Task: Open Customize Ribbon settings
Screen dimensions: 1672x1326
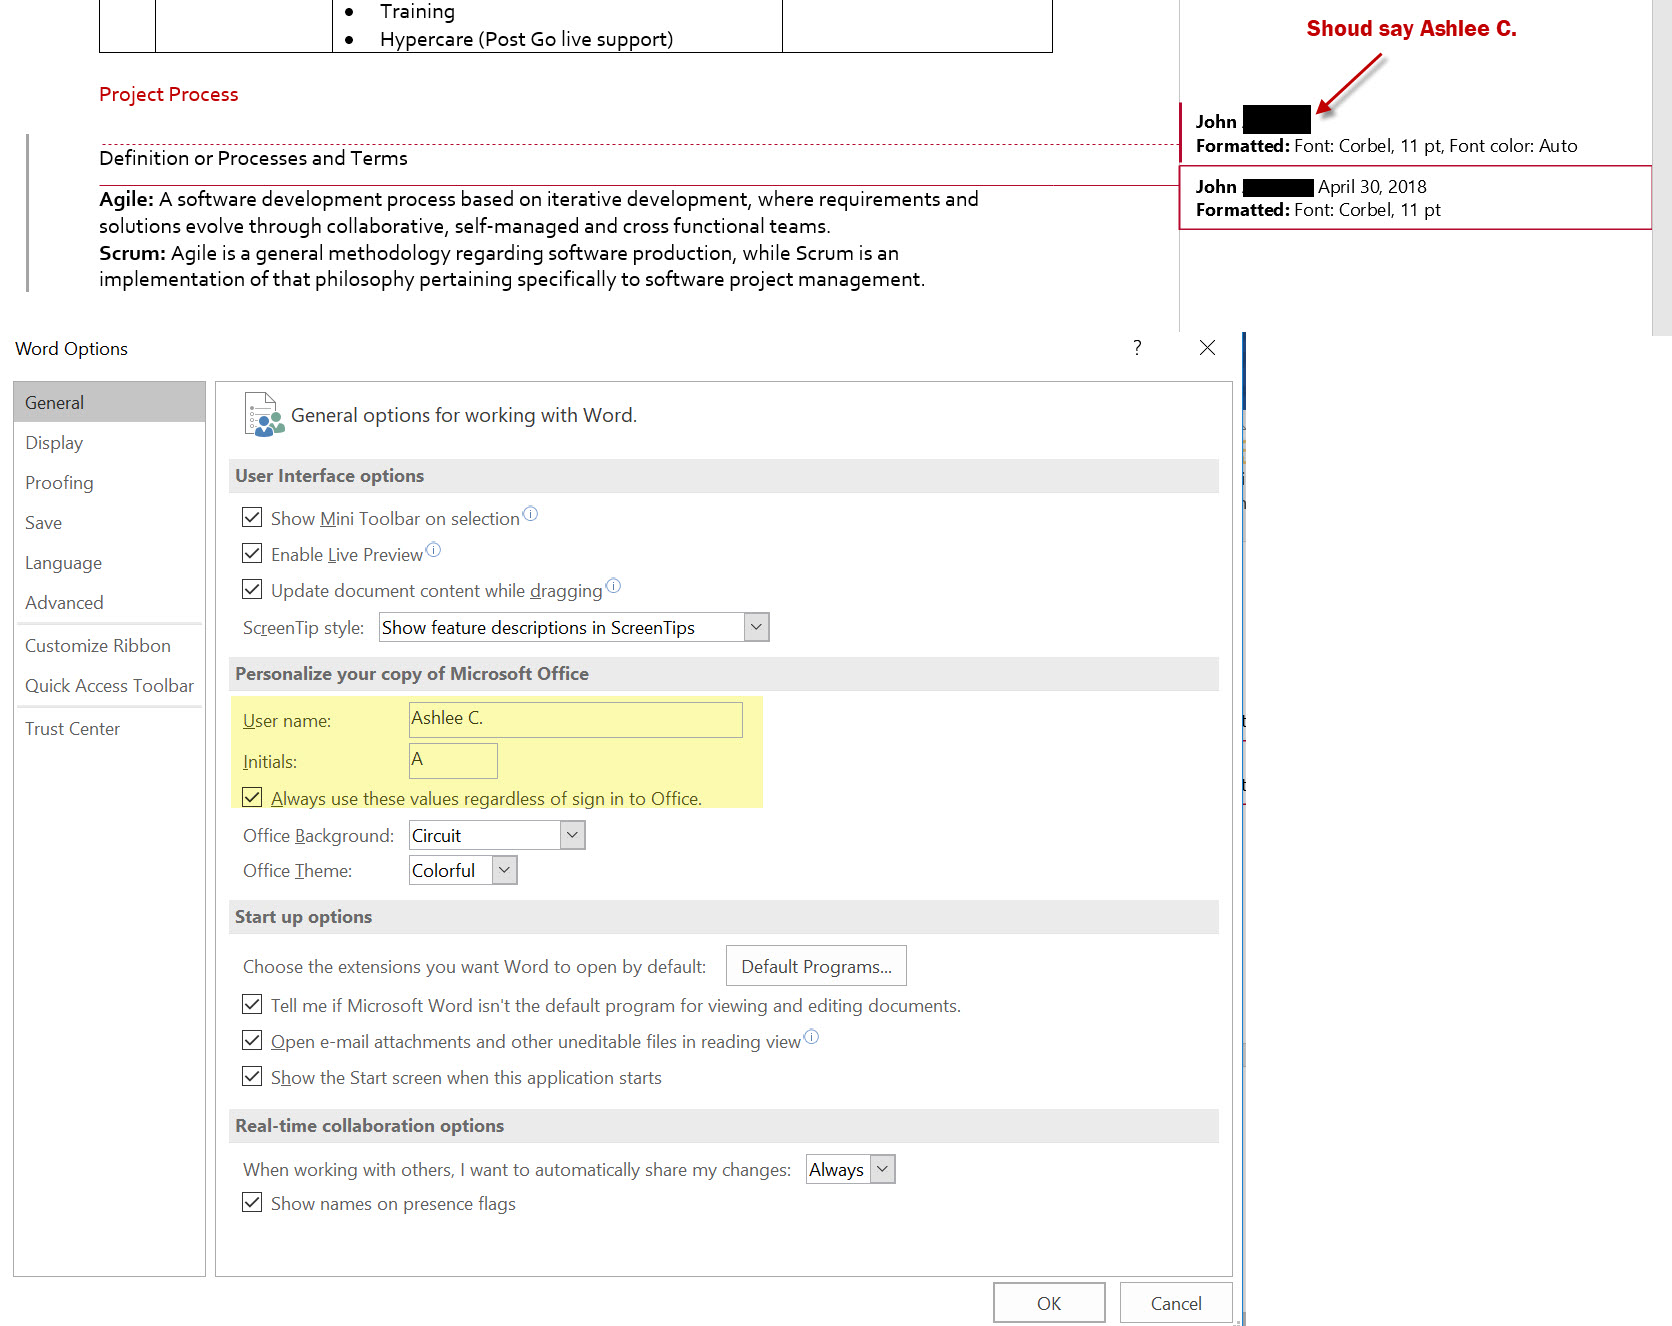Action: click(109, 645)
